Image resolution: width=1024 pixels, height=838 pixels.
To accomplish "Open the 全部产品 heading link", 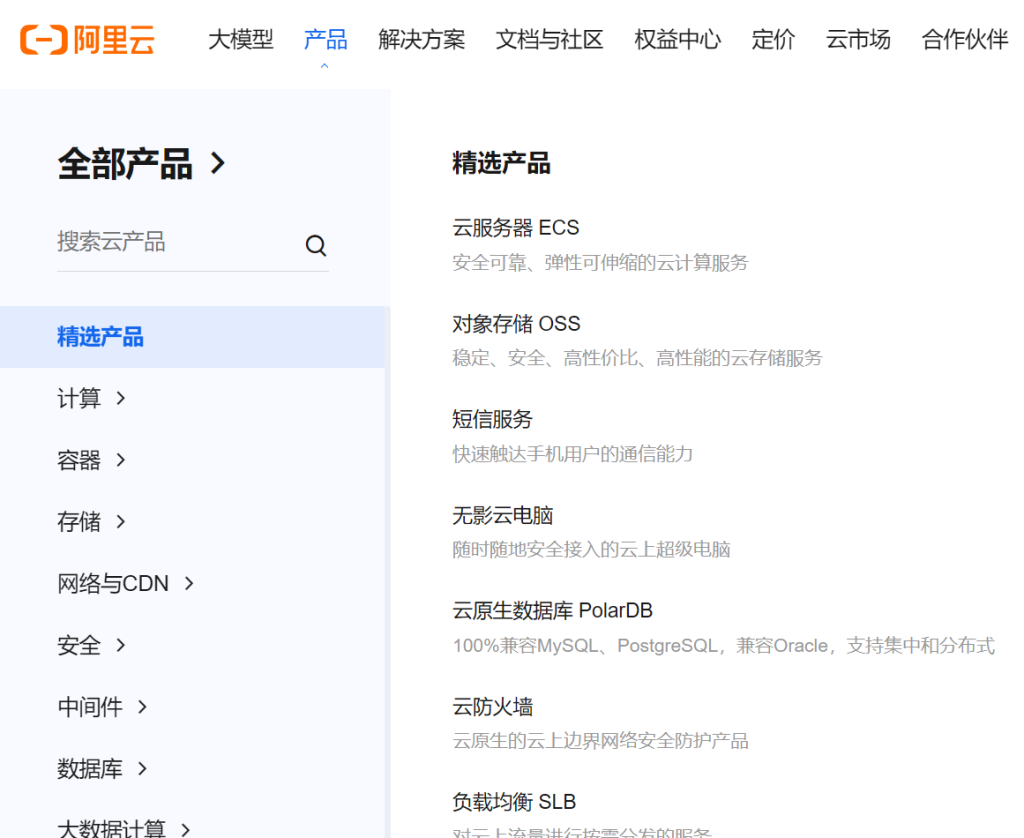I will click(x=125, y=163).
